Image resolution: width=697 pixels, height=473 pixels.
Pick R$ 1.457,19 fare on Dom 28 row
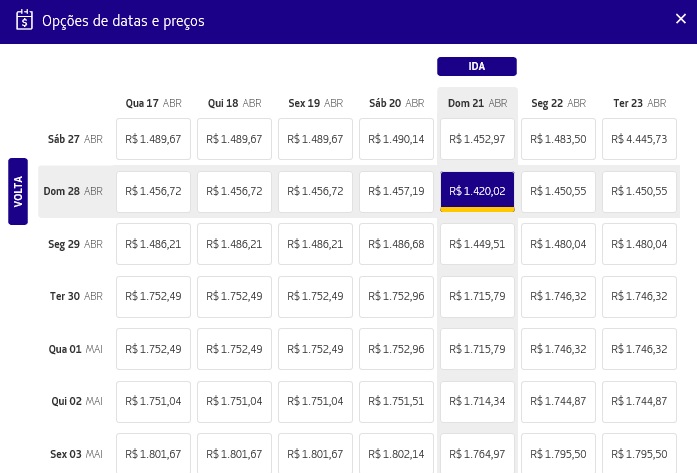[397, 191]
